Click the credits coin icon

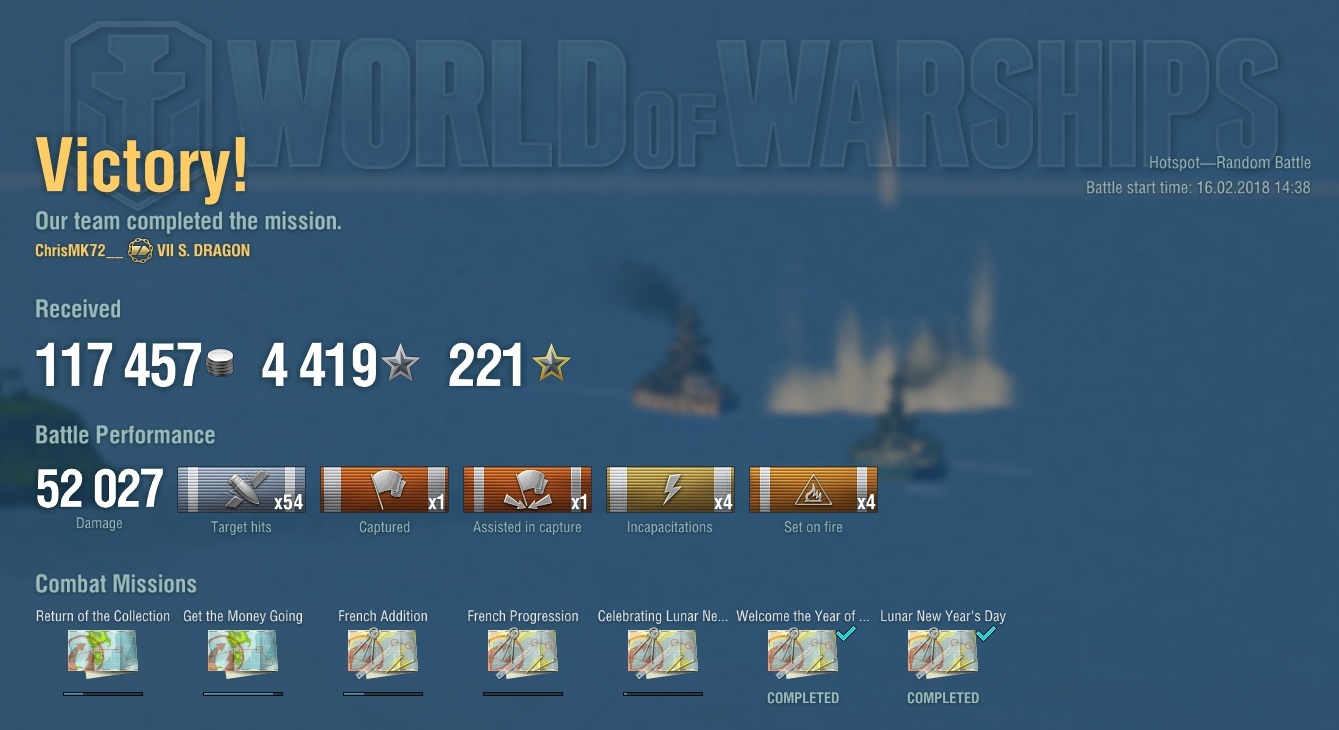(221, 364)
